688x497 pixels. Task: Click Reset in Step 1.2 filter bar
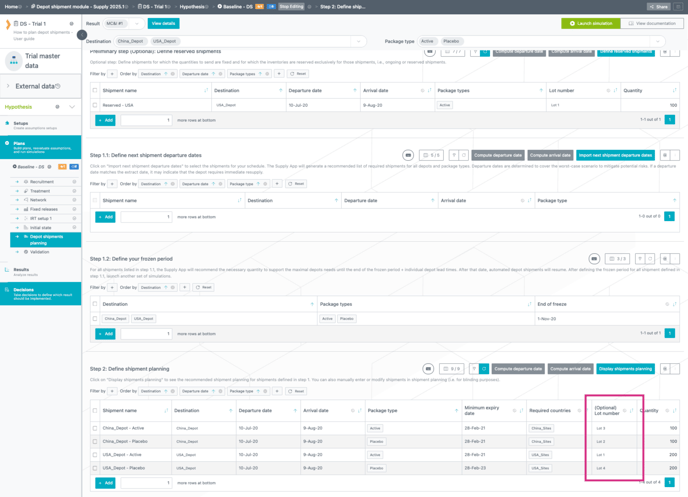pyautogui.click(x=203, y=287)
